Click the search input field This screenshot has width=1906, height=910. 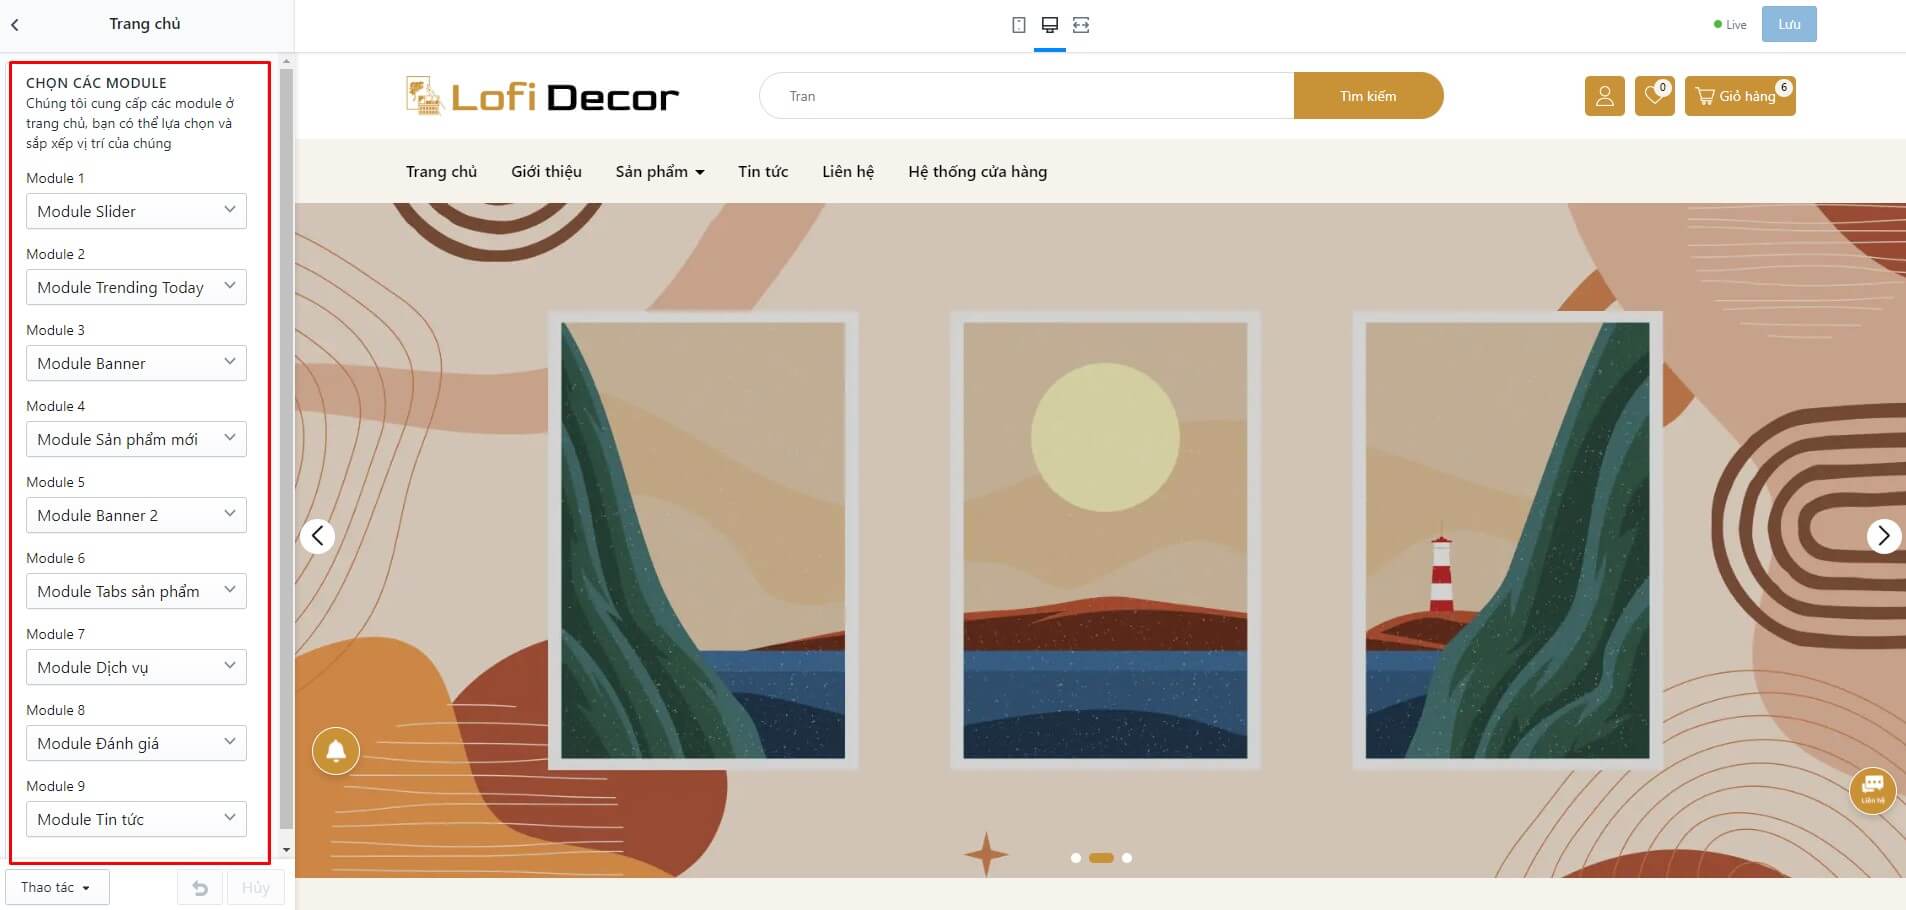coord(1027,96)
